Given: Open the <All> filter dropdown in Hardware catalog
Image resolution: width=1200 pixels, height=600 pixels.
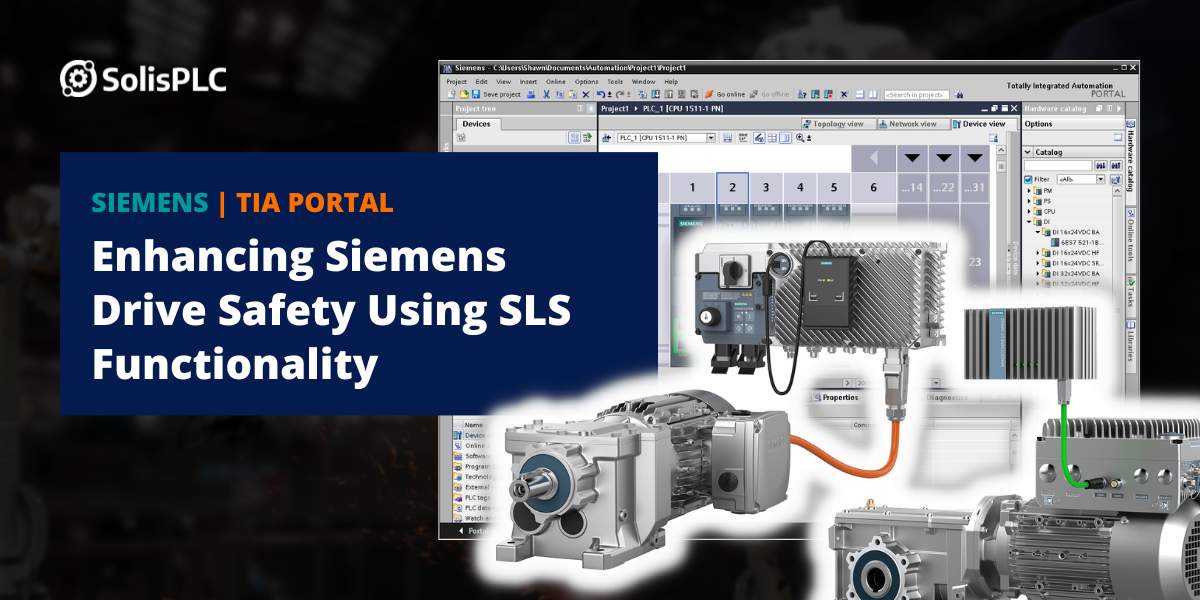Looking at the screenshot, I should pos(1100,180).
